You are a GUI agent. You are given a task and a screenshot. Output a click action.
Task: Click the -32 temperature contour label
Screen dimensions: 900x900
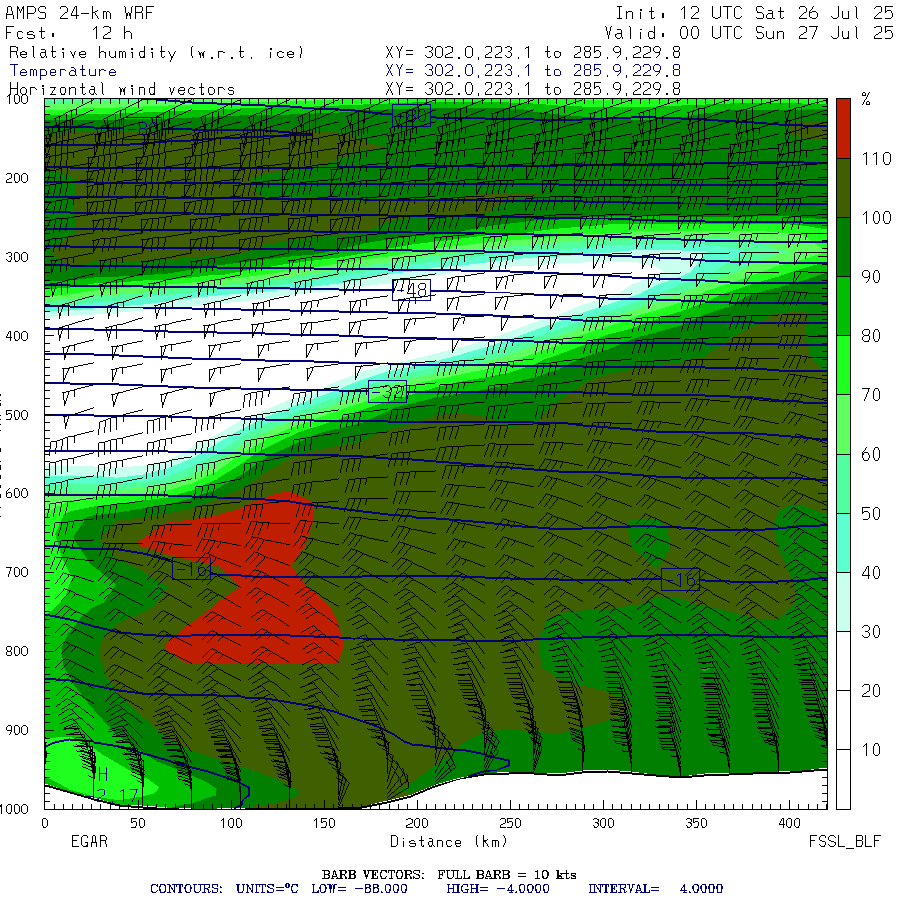click(387, 391)
